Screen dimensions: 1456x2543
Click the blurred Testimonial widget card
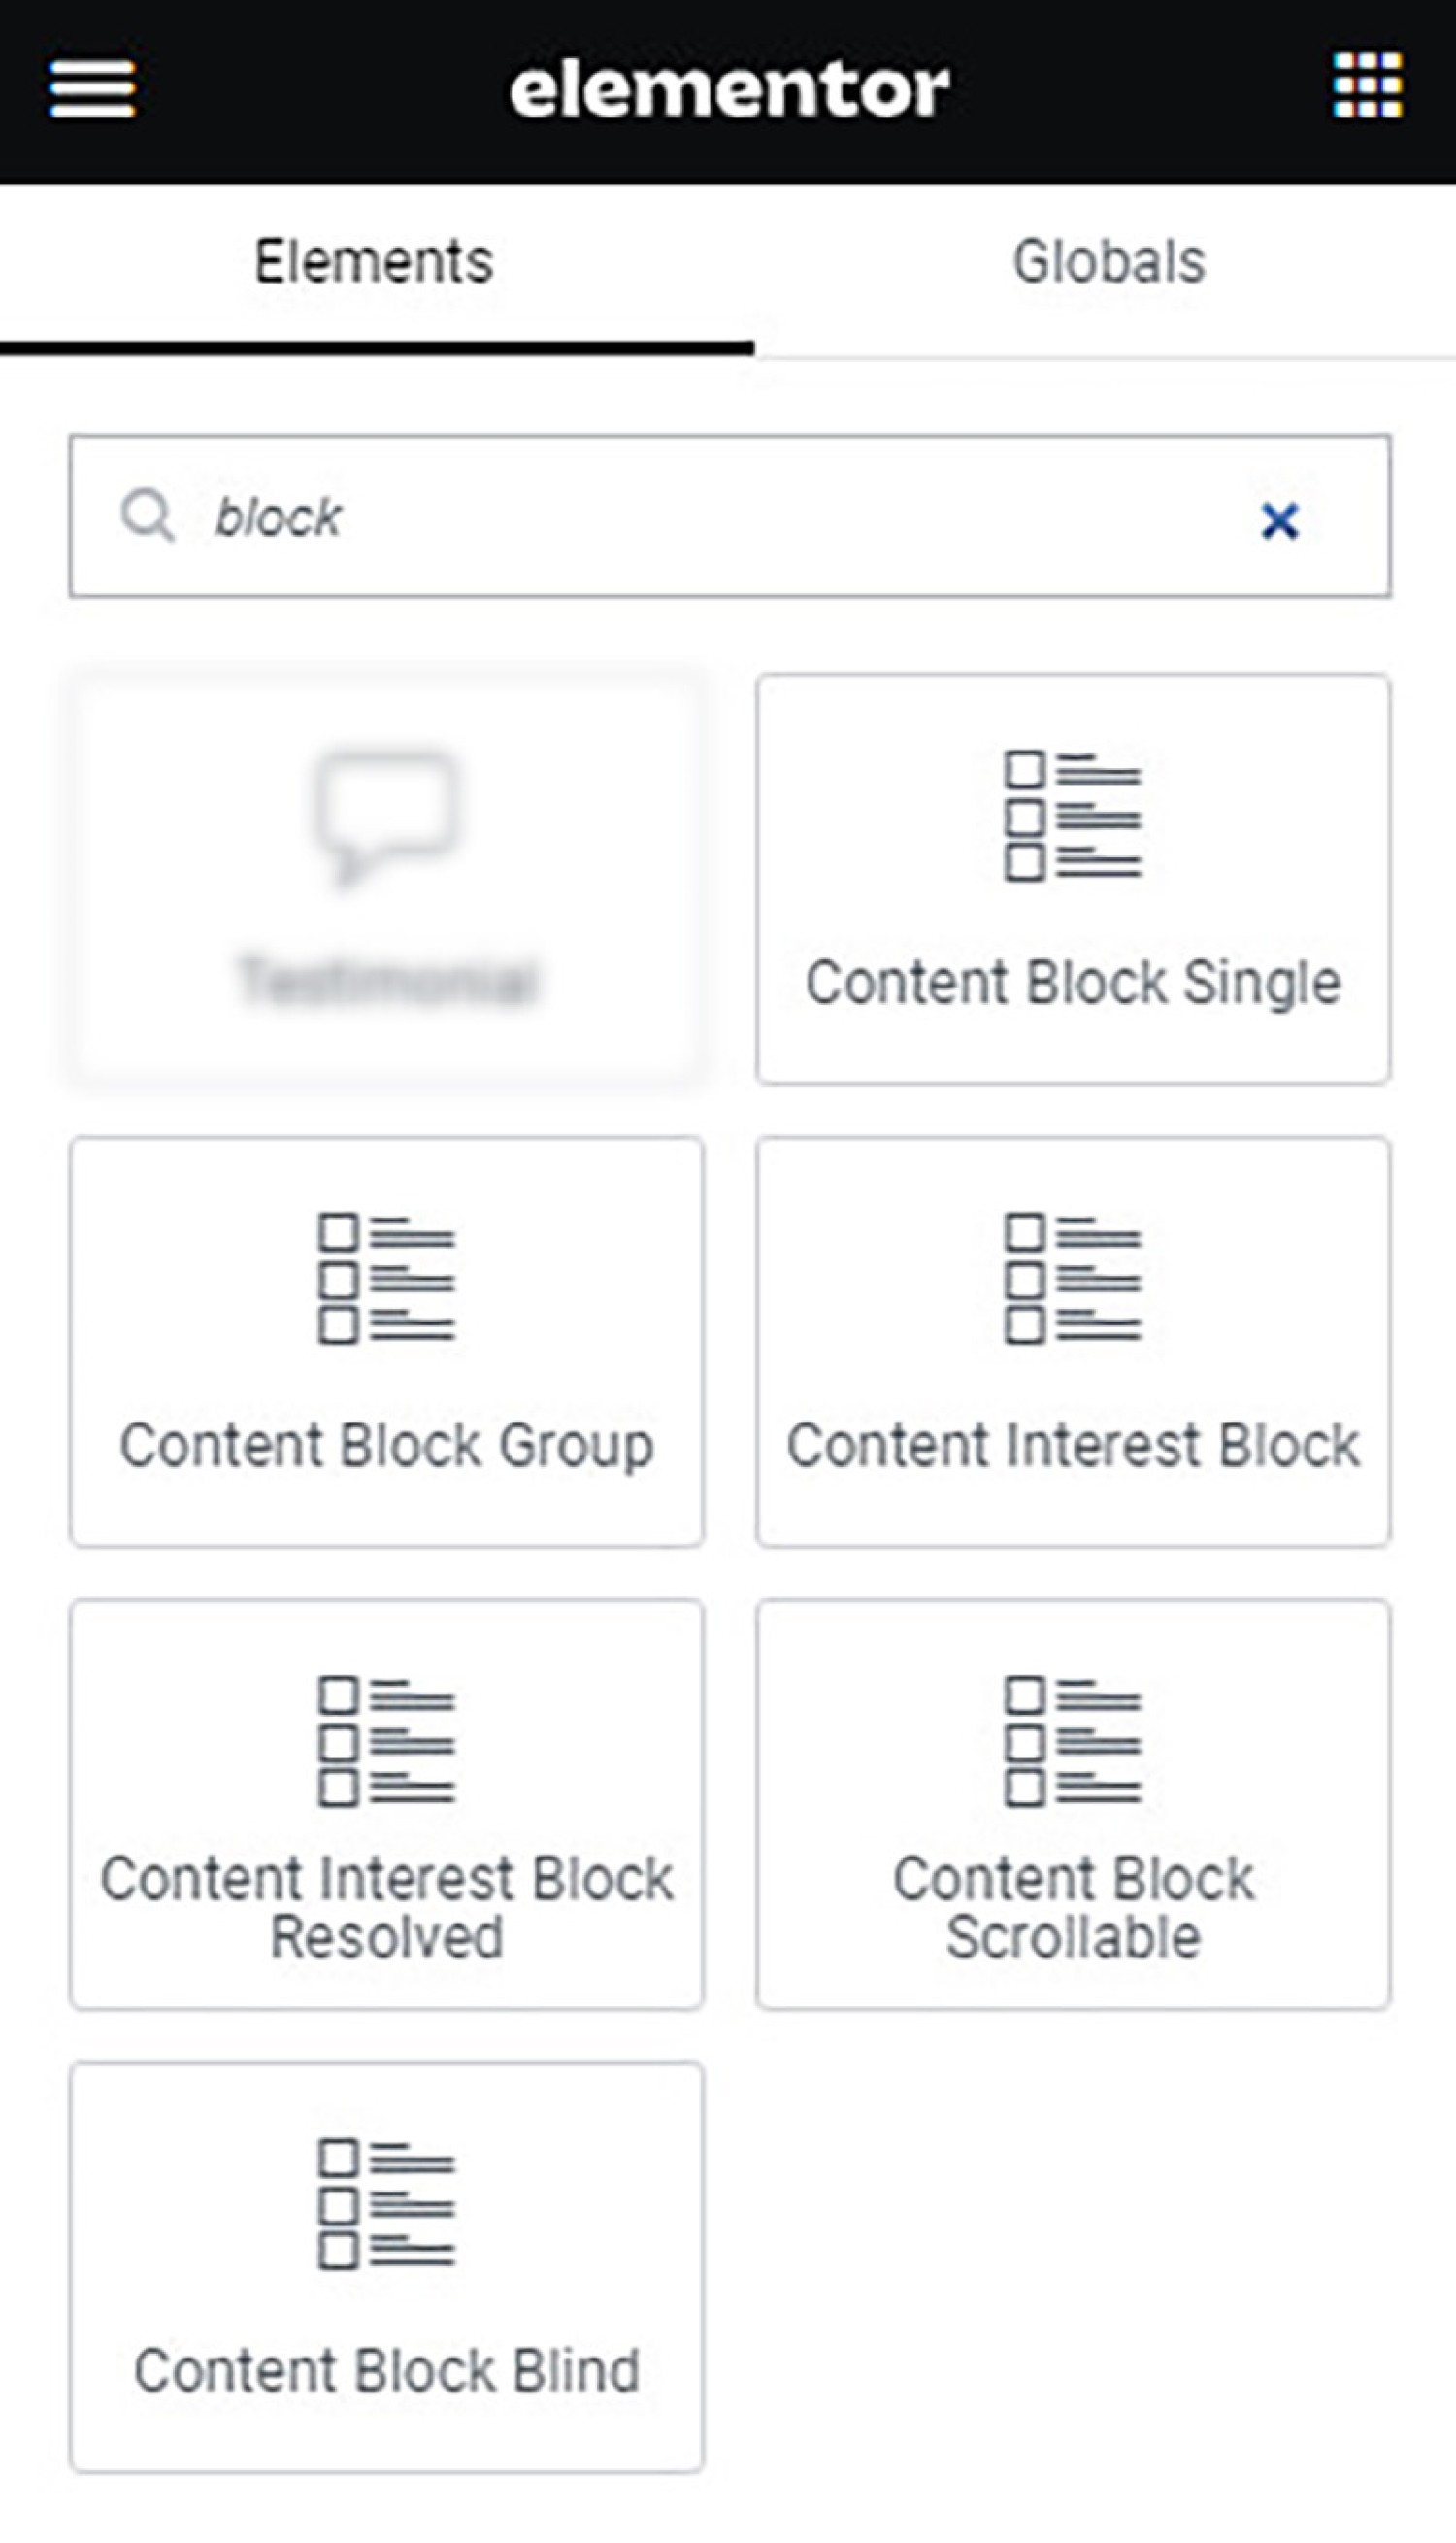(386, 878)
